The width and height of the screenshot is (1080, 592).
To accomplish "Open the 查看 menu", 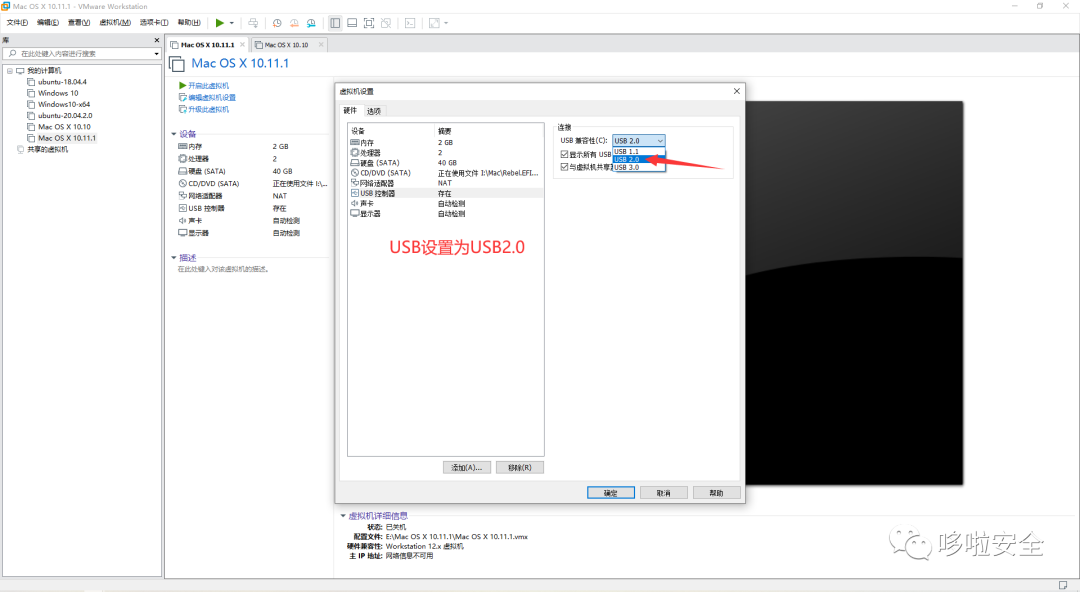I will (x=79, y=23).
